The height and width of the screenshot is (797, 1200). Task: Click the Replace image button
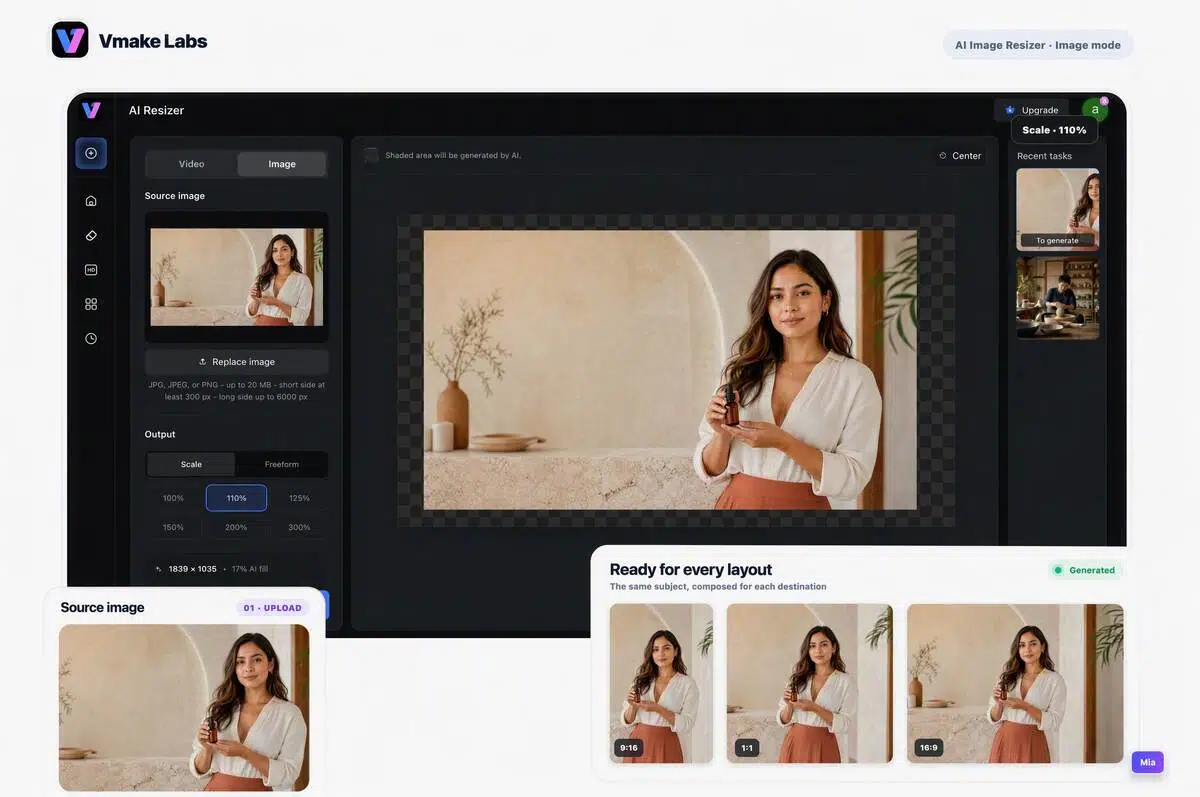(x=237, y=362)
